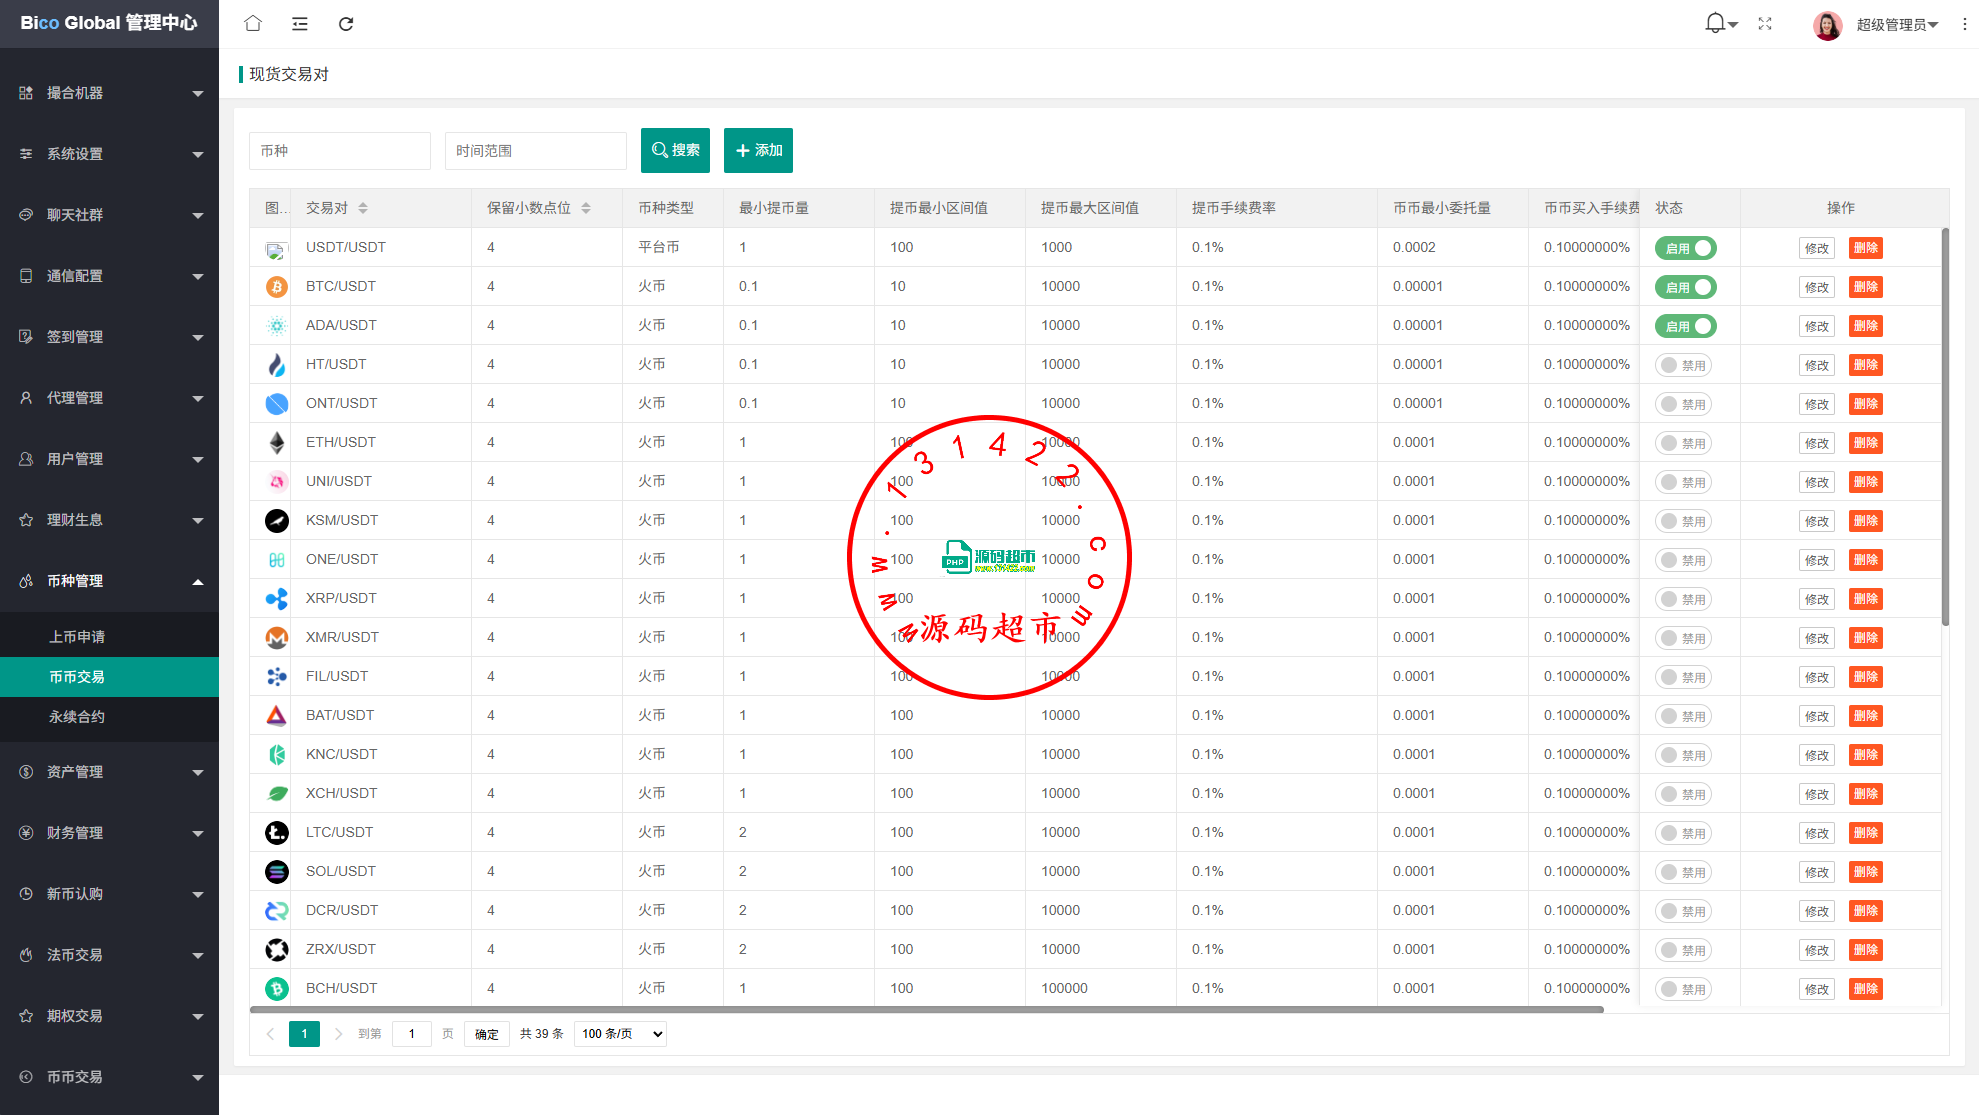
Task: Click the vertical table scrollbar
Action: click(x=1945, y=427)
